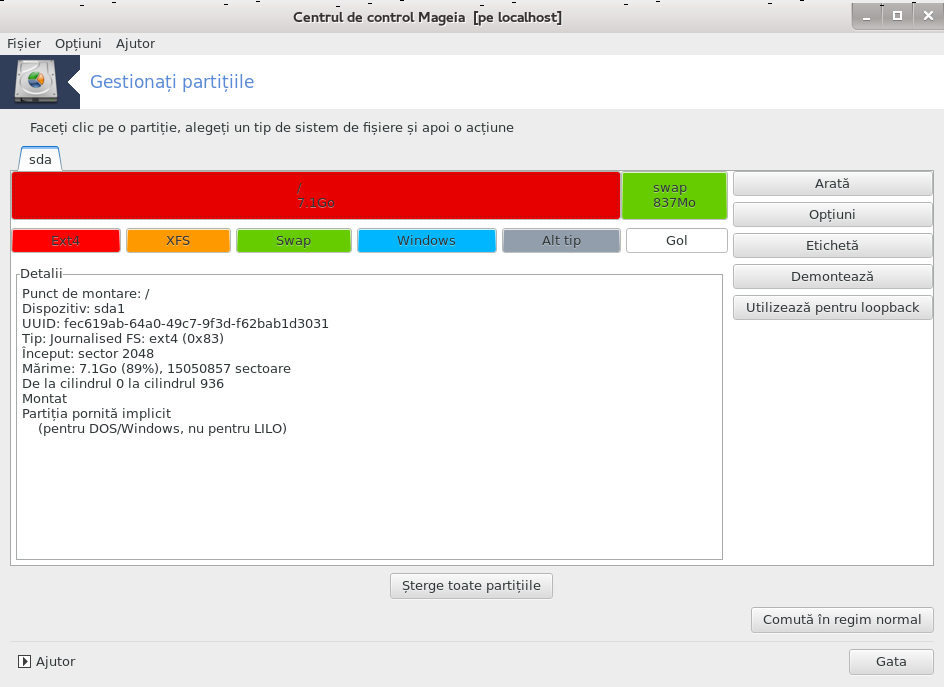Open the Fișier menu
Viewport: 944px width, 687px height.
pos(24,43)
